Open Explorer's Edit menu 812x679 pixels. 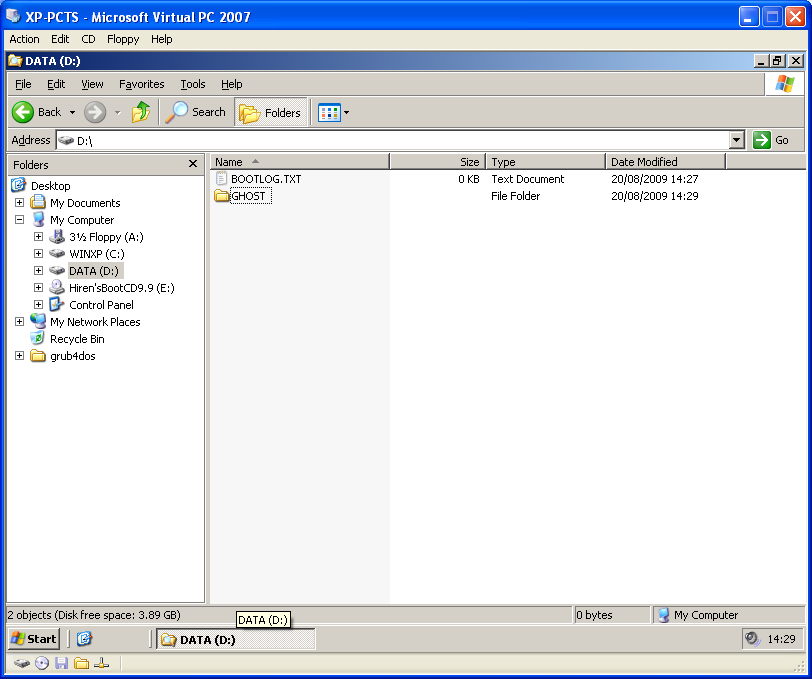click(x=56, y=84)
